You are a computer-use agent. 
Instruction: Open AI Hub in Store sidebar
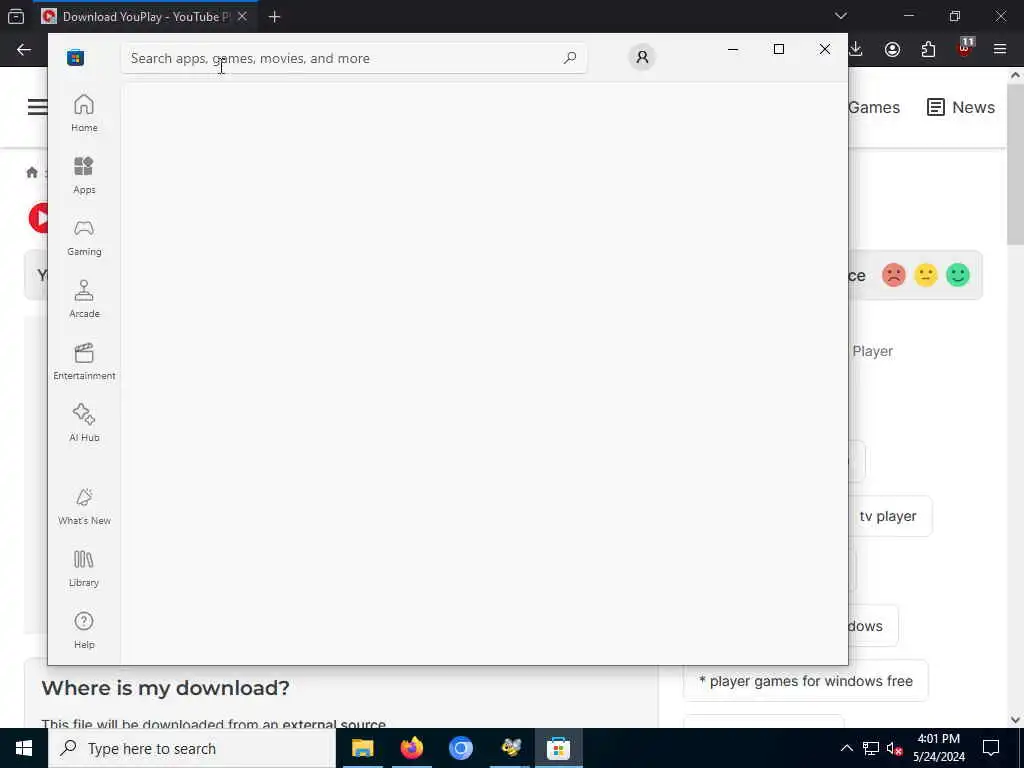(84, 423)
